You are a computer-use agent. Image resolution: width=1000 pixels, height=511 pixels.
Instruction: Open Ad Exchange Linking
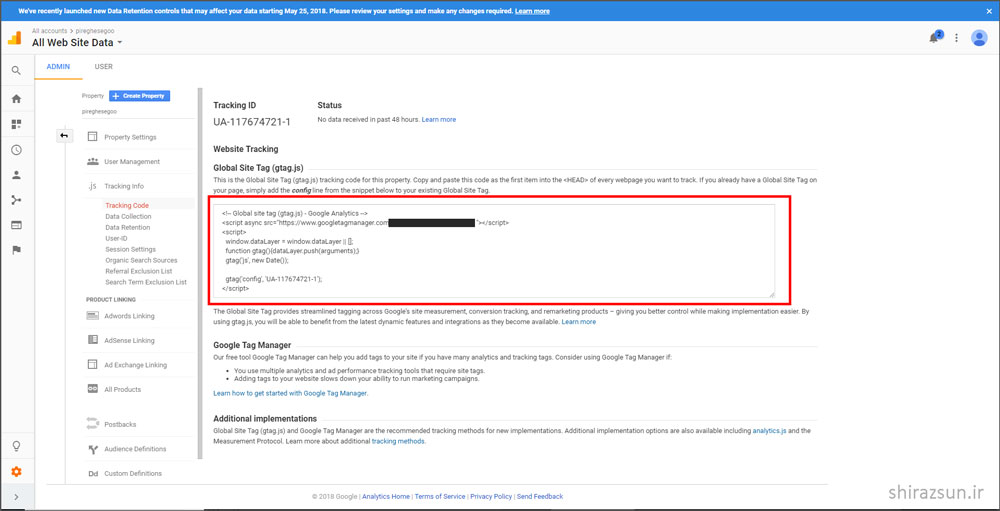click(136, 366)
